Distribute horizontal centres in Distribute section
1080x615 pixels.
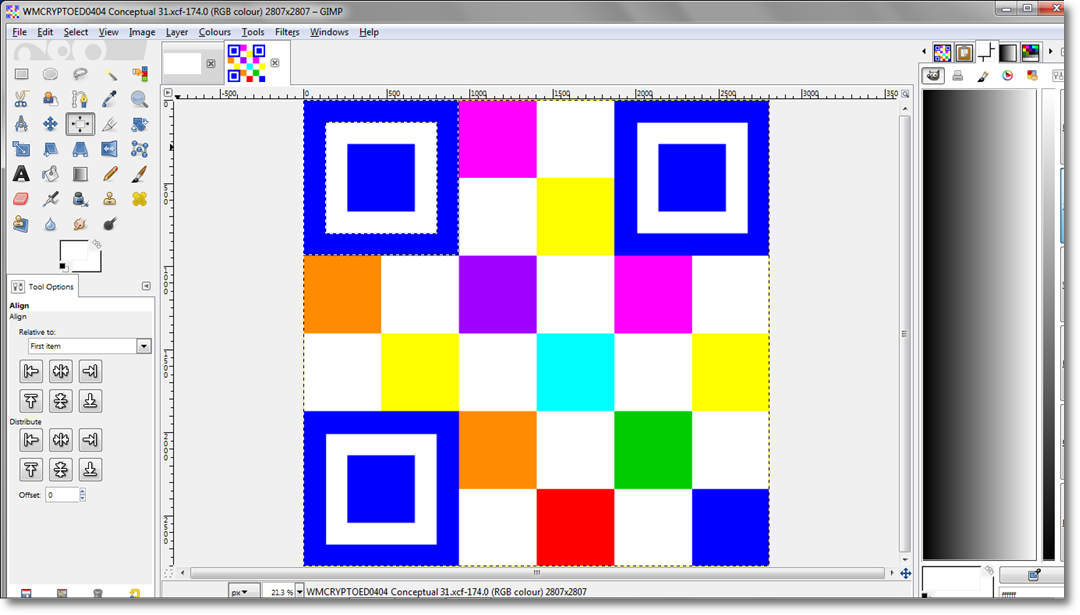pyautogui.click(x=61, y=440)
